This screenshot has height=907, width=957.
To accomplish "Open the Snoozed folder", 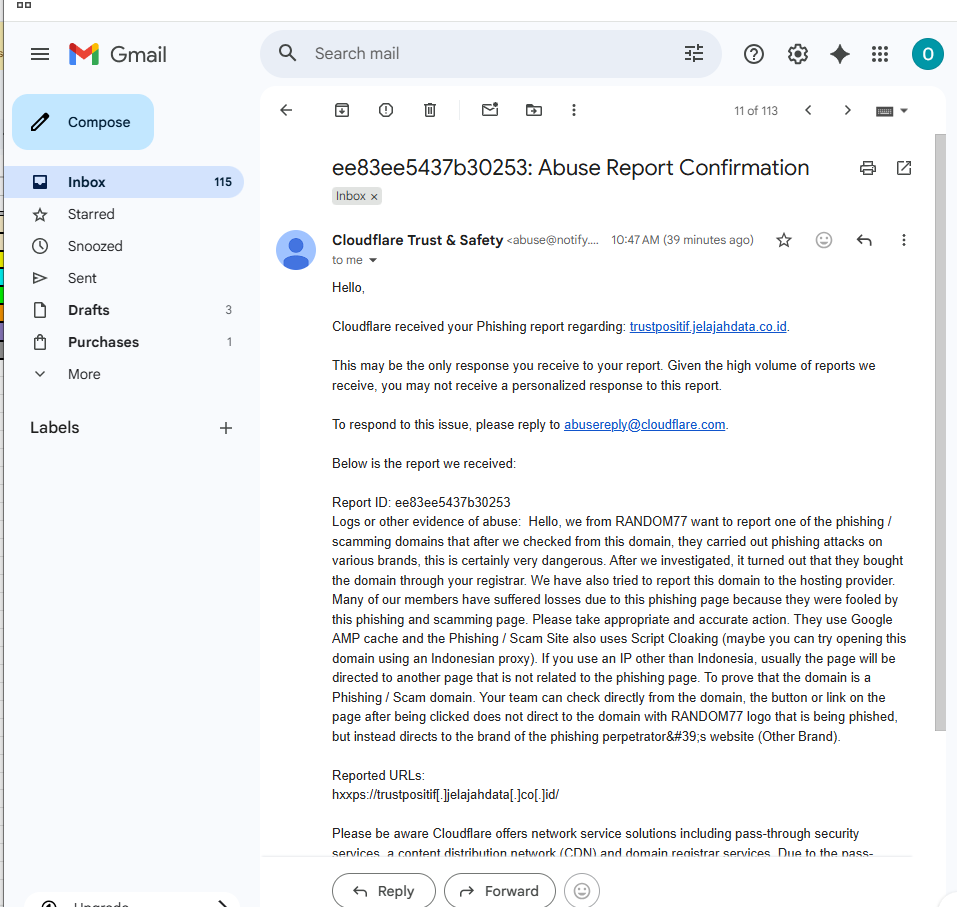I will (124, 246).
